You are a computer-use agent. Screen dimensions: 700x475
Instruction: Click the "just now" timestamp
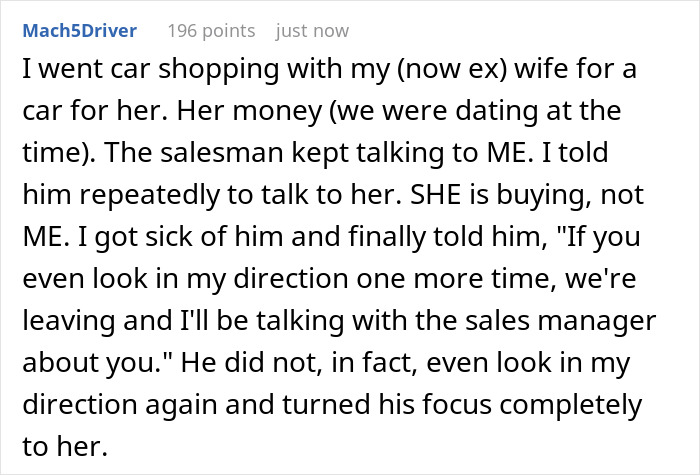point(312,30)
